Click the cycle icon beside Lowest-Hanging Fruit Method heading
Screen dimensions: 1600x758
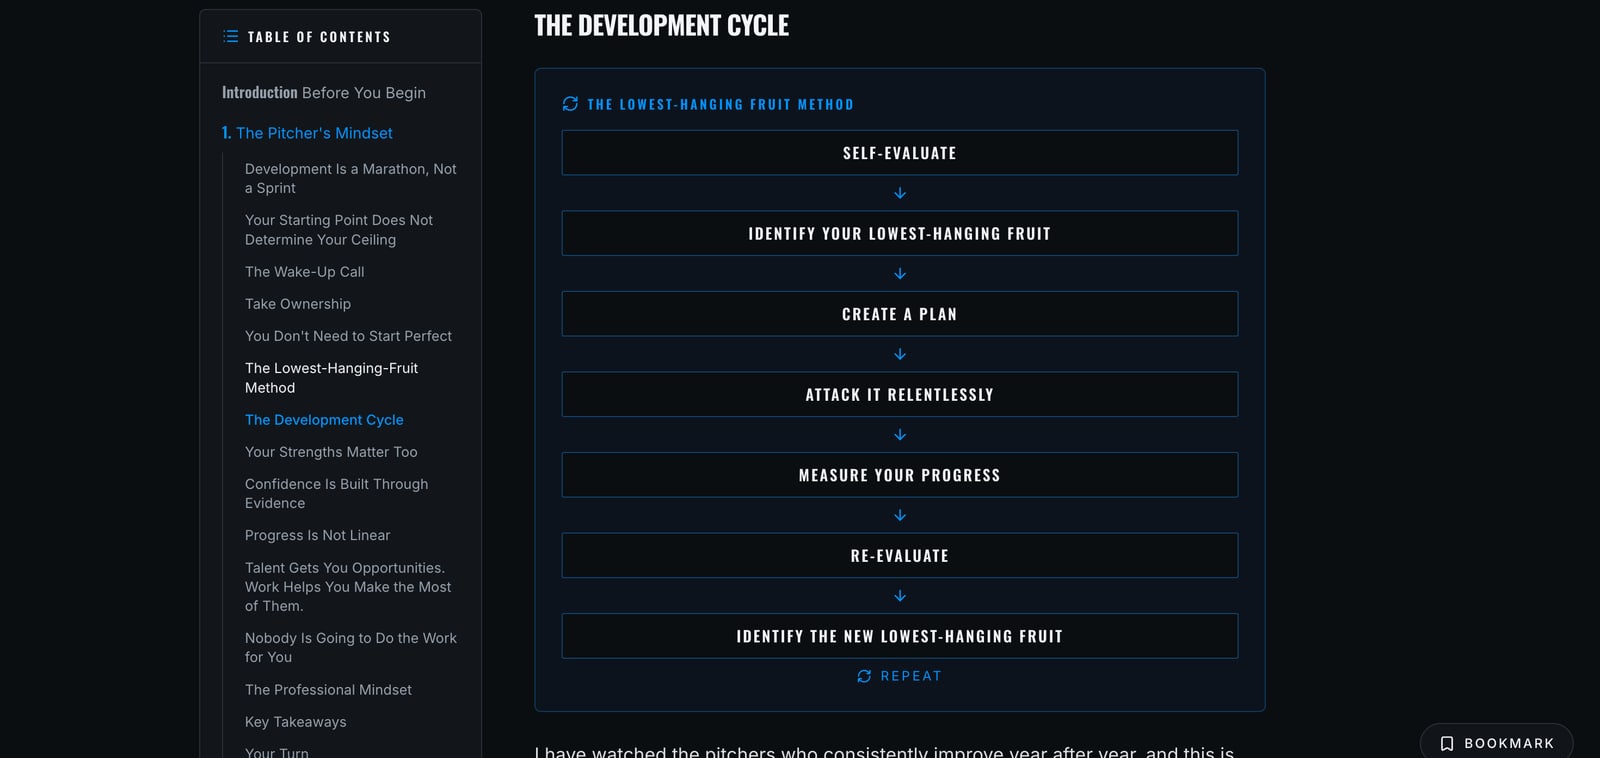point(570,104)
